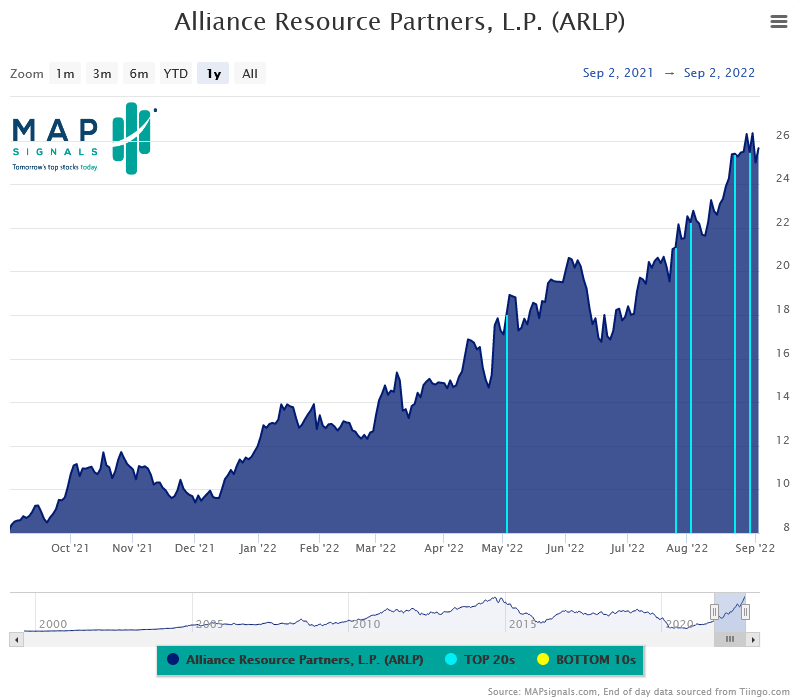Click the Apr '22 x-axis label
Image resolution: width=800 pixels, height=700 pixels.
click(x=444, y=548)
